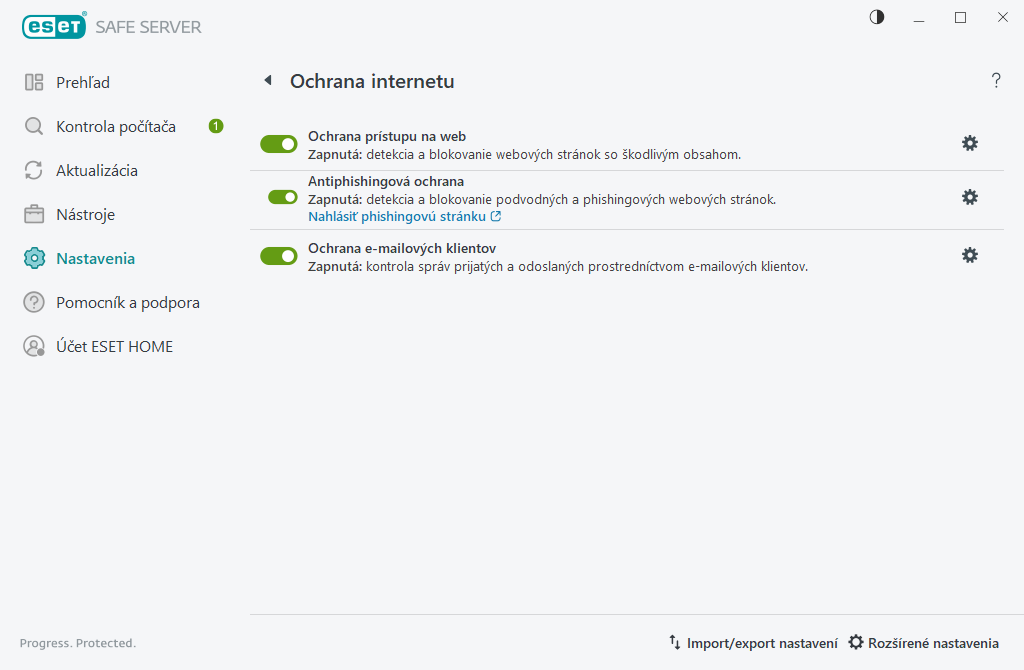
Task: Open Import/export nastavení
Action: point(753,643)
